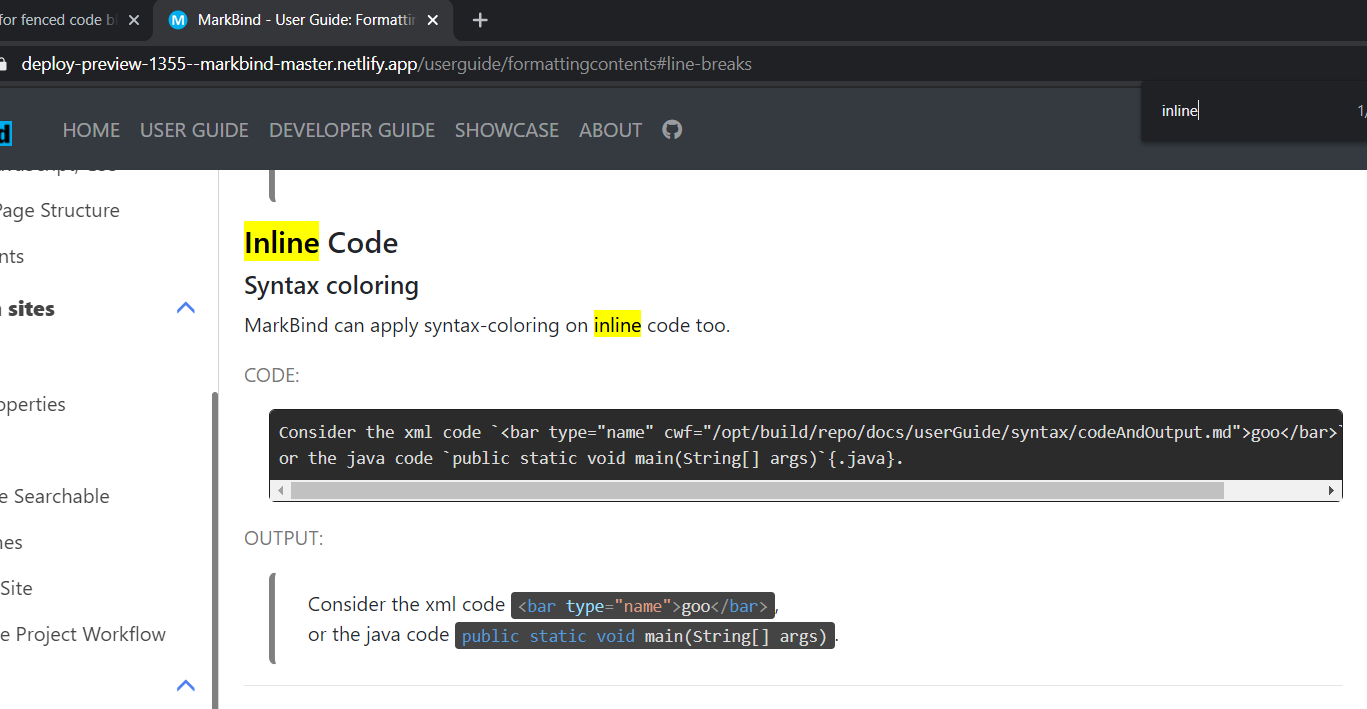Screen dimensions: 1367x709
Task: Open the Project Workflow sidebar link
Action: pyautogui.click(x=83, y=634)
